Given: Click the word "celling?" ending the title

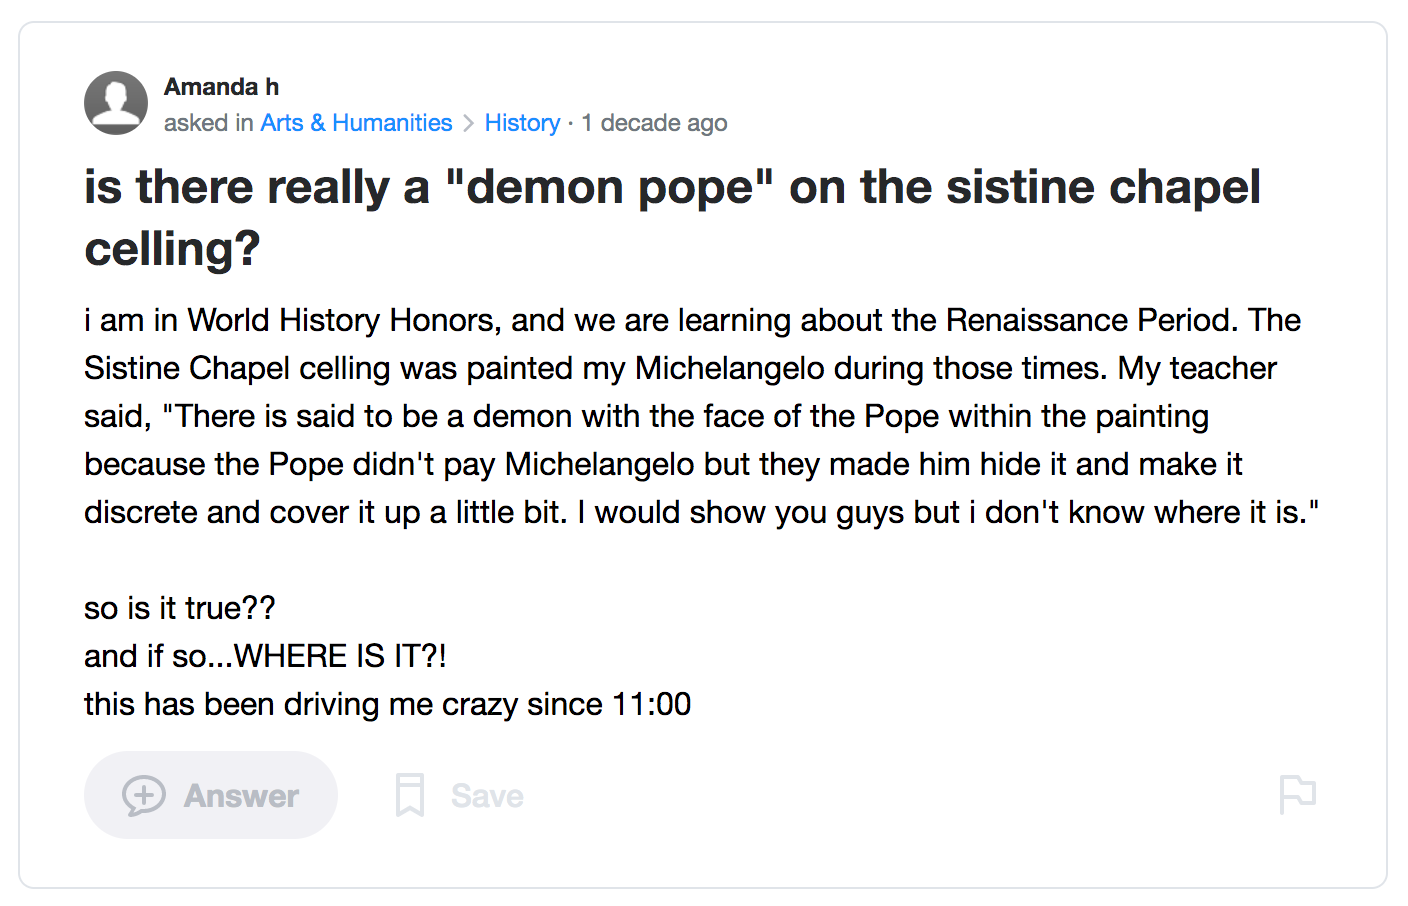Looking at the screenshot, I should coord(172,248).
